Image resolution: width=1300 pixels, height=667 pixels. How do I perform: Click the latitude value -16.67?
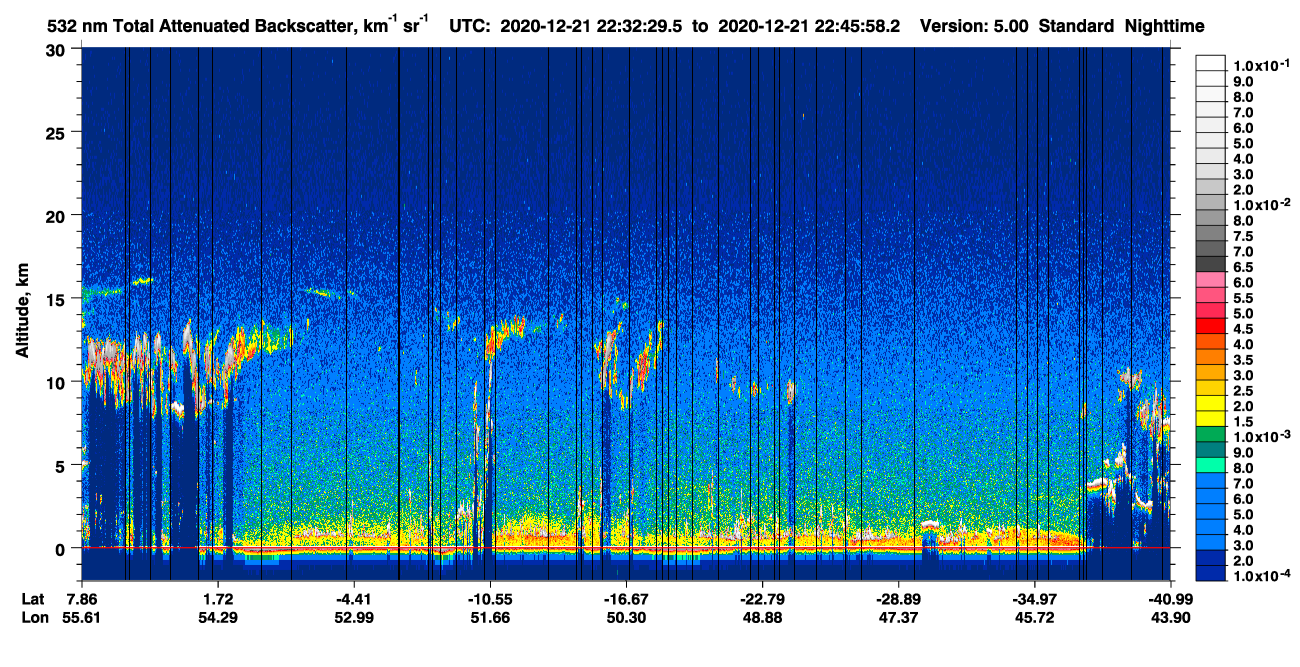coord(625,599)
